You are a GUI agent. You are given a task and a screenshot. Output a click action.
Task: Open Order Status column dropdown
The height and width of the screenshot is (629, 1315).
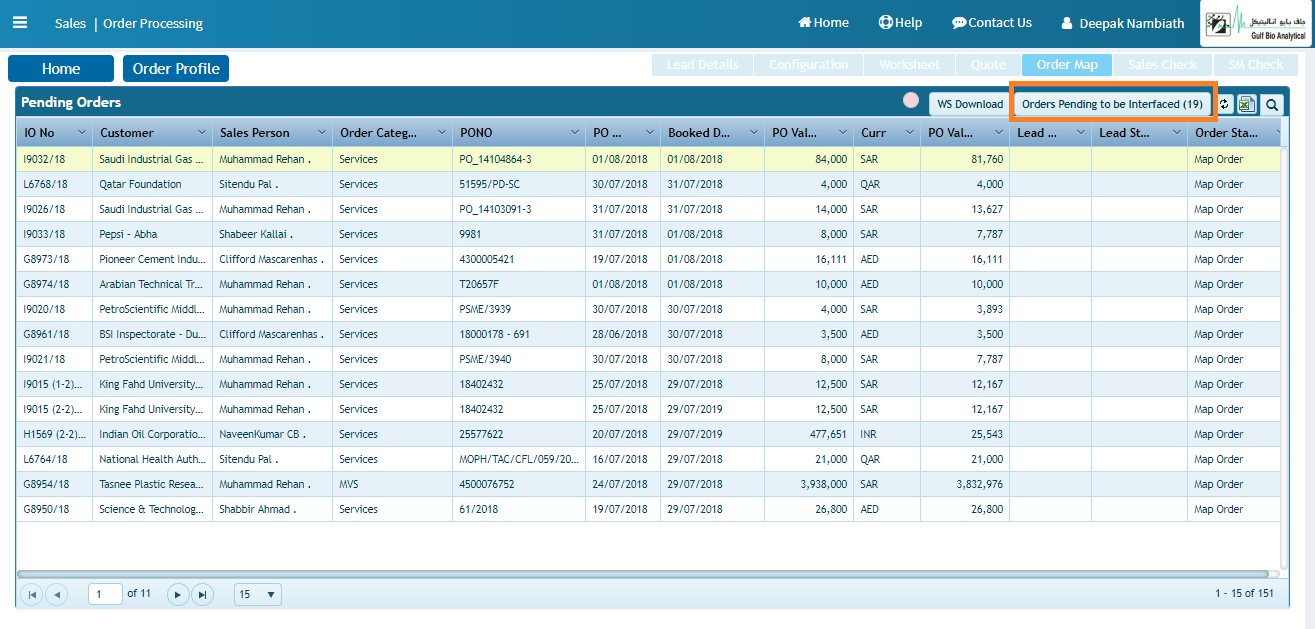pos(1277,133)
